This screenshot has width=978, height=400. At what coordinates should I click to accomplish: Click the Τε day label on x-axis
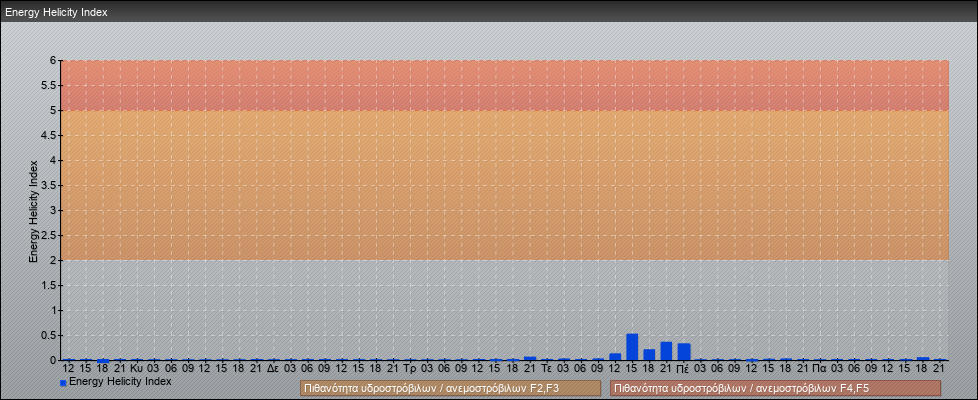[546, 369]
